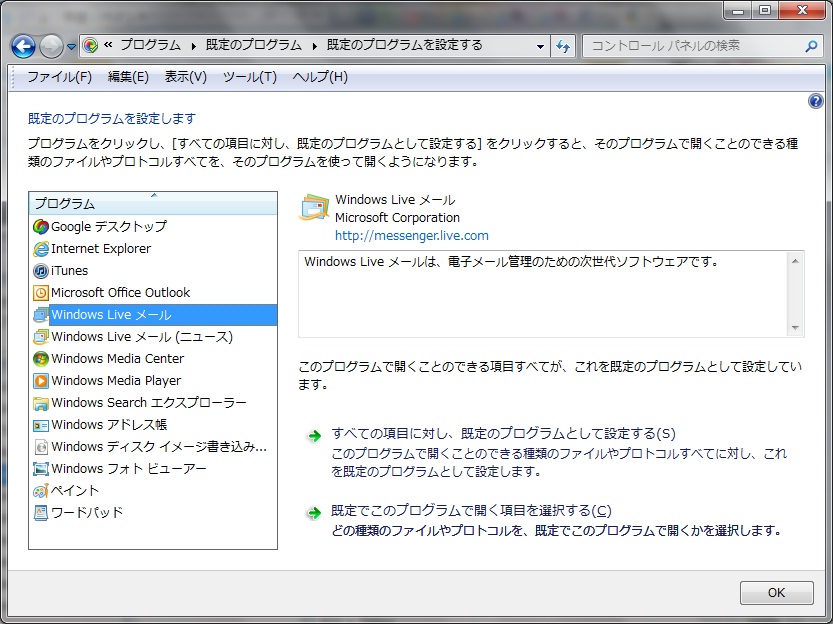This screenshot has height=624, width=833.
Task: Expand the breadcrumb arrow after プログラム
Action: click(x=193, y=46)
